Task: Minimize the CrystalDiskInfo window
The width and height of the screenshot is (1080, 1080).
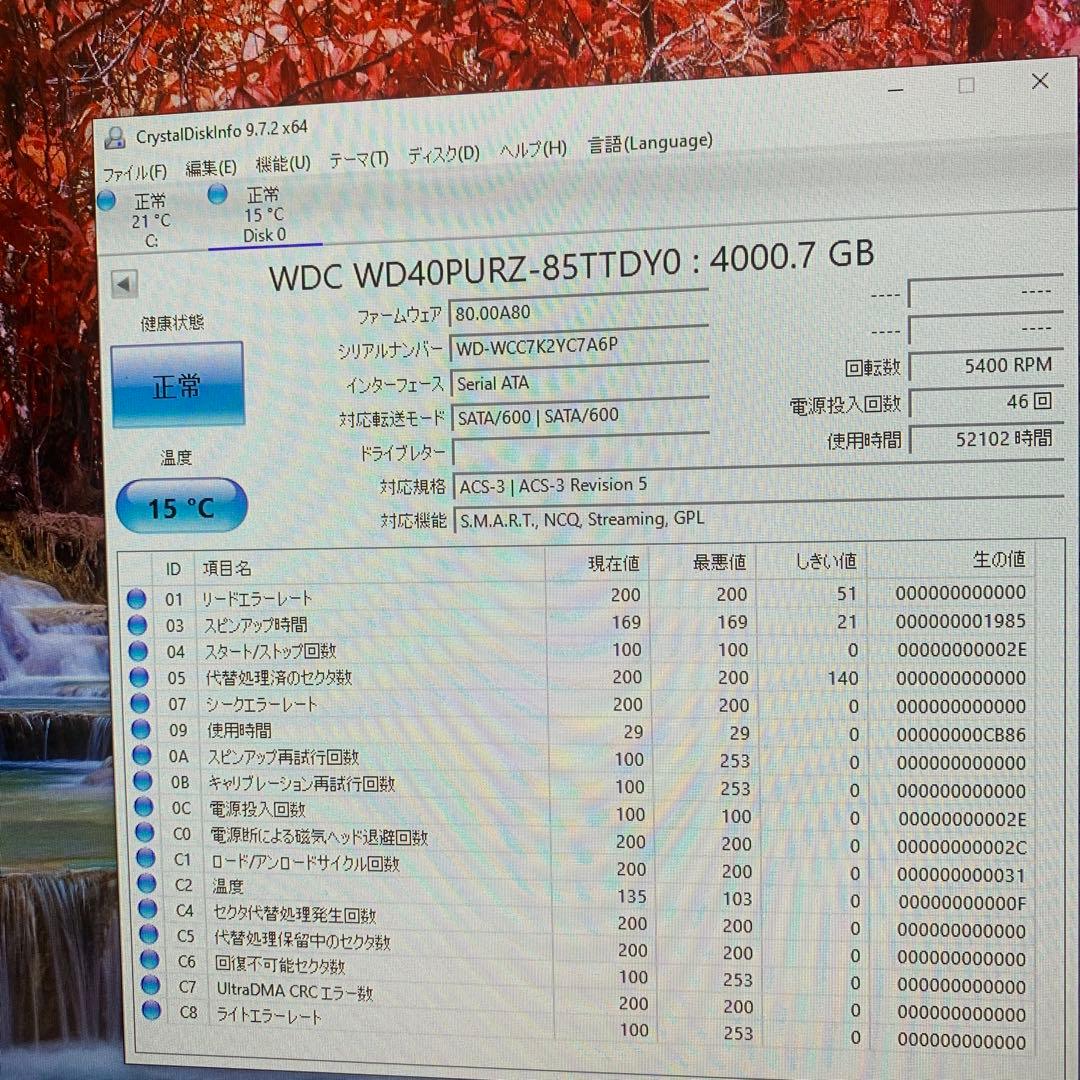Action: pyautogui.click(x=895, y=90)
